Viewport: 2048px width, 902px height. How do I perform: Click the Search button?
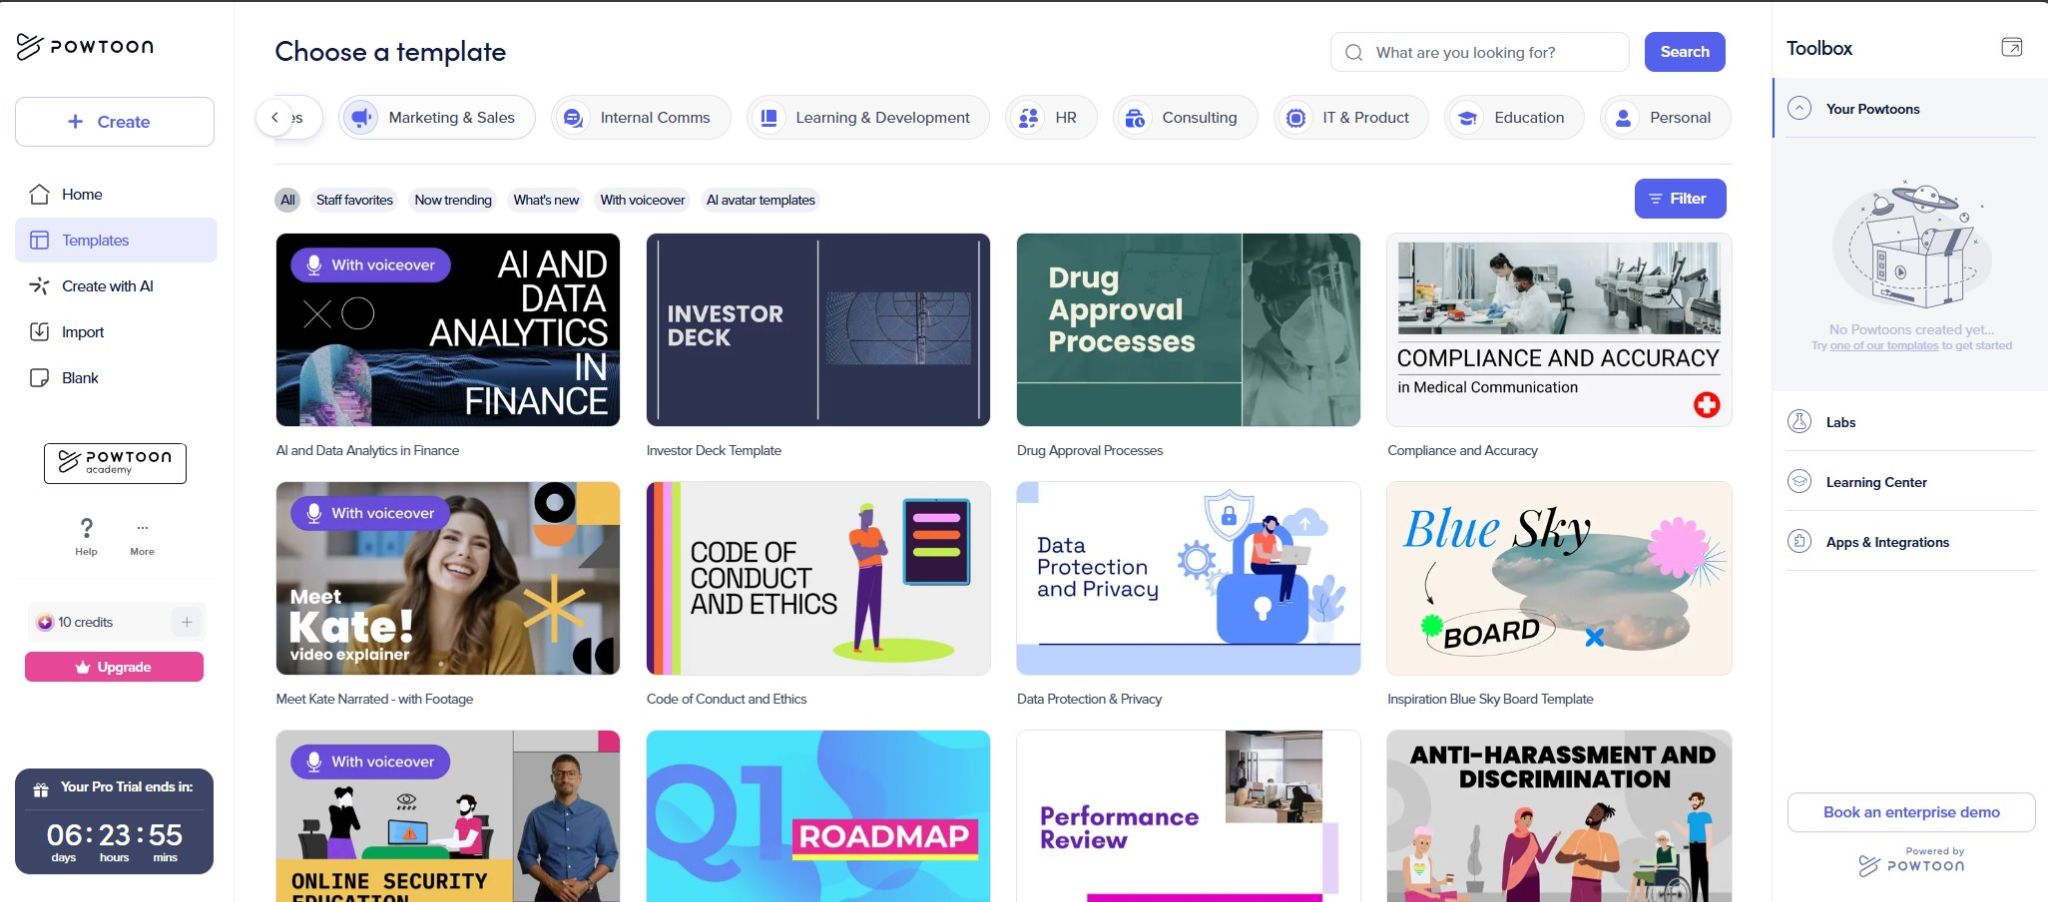1685,52
